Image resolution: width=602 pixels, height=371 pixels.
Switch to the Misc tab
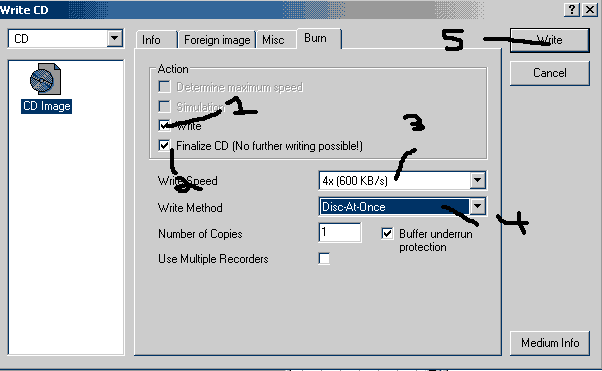click(273, 40)
